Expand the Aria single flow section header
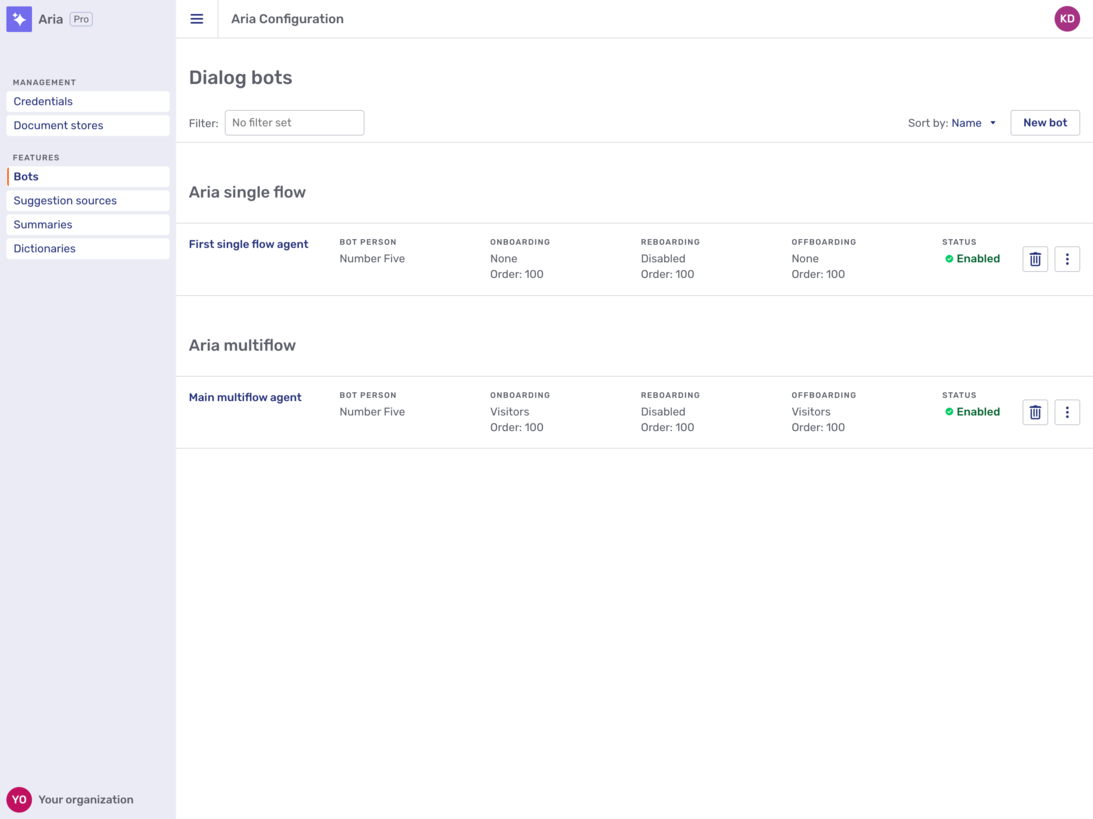 [246, 192]
